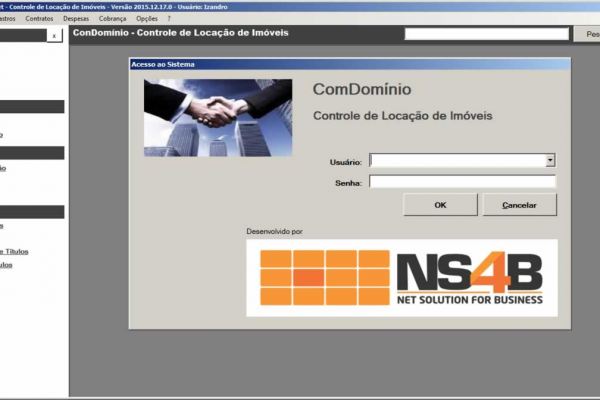Click the handshake image in login dialog

(x=218, y=118)
